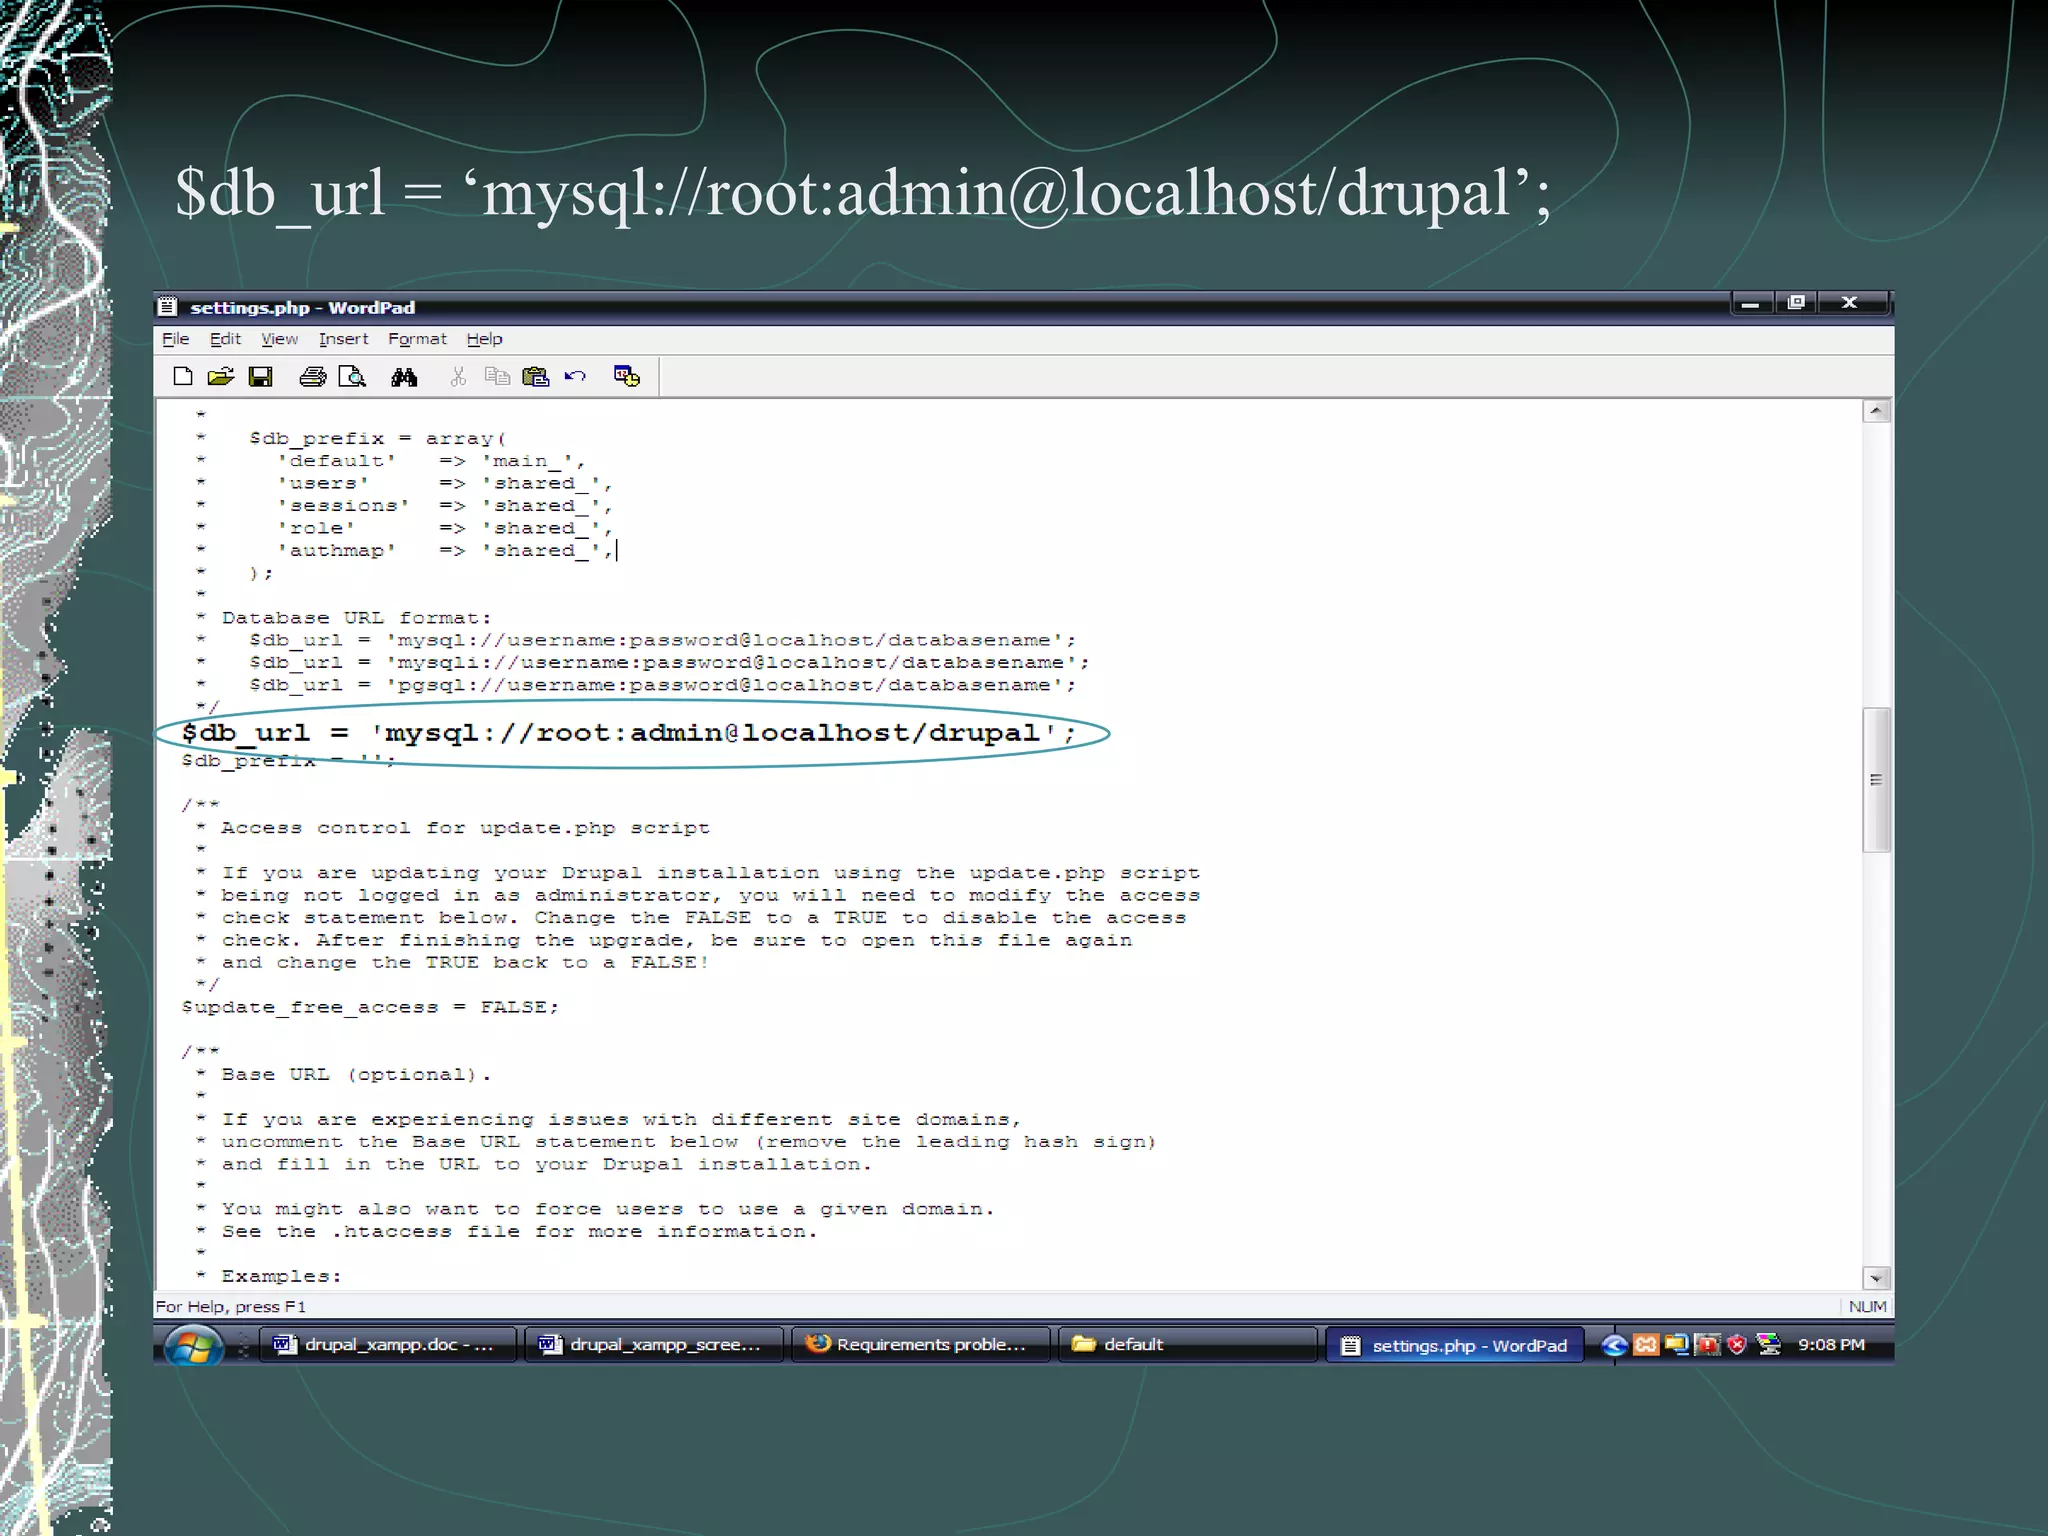Click the pgsql $db_url example line
Image resolution: width=2048 pixels, height=1536 pixels.
pos(662,686)
